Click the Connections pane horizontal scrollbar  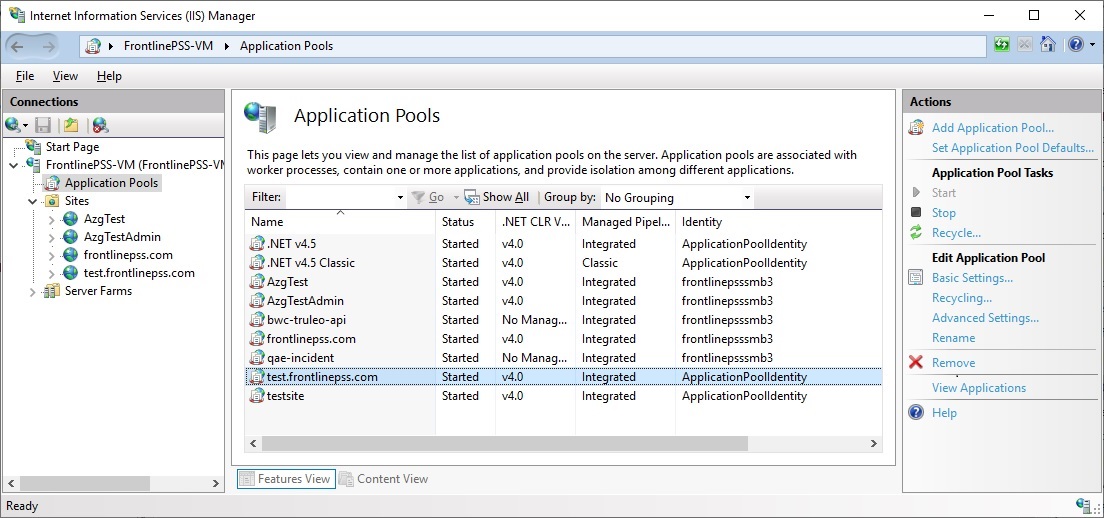click(85, 483)
